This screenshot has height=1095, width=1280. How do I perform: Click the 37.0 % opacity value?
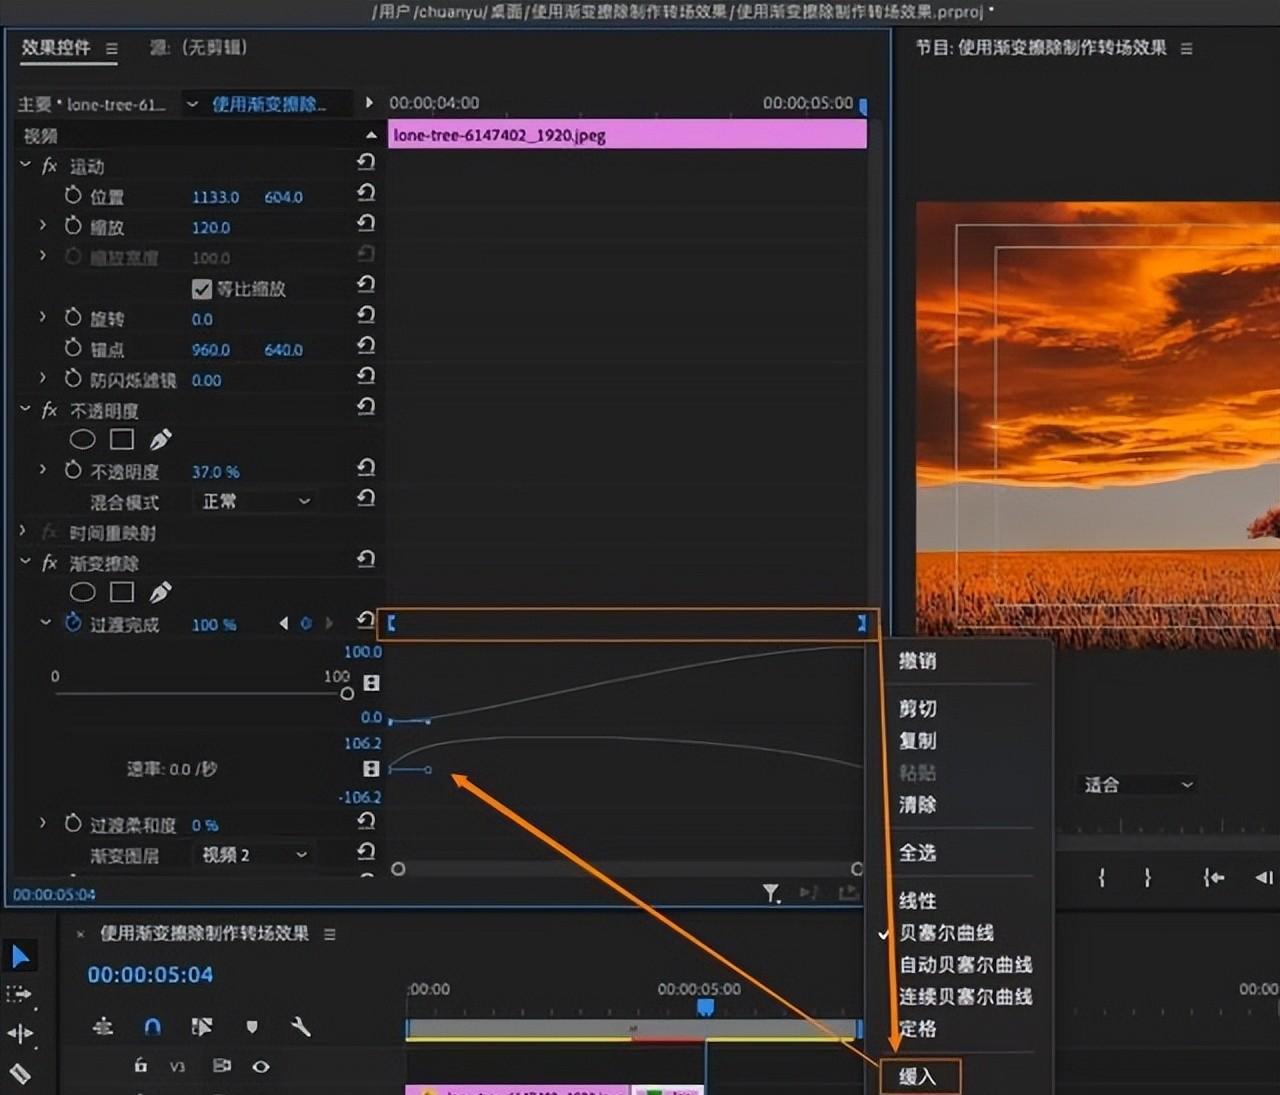tap(215, 471)
